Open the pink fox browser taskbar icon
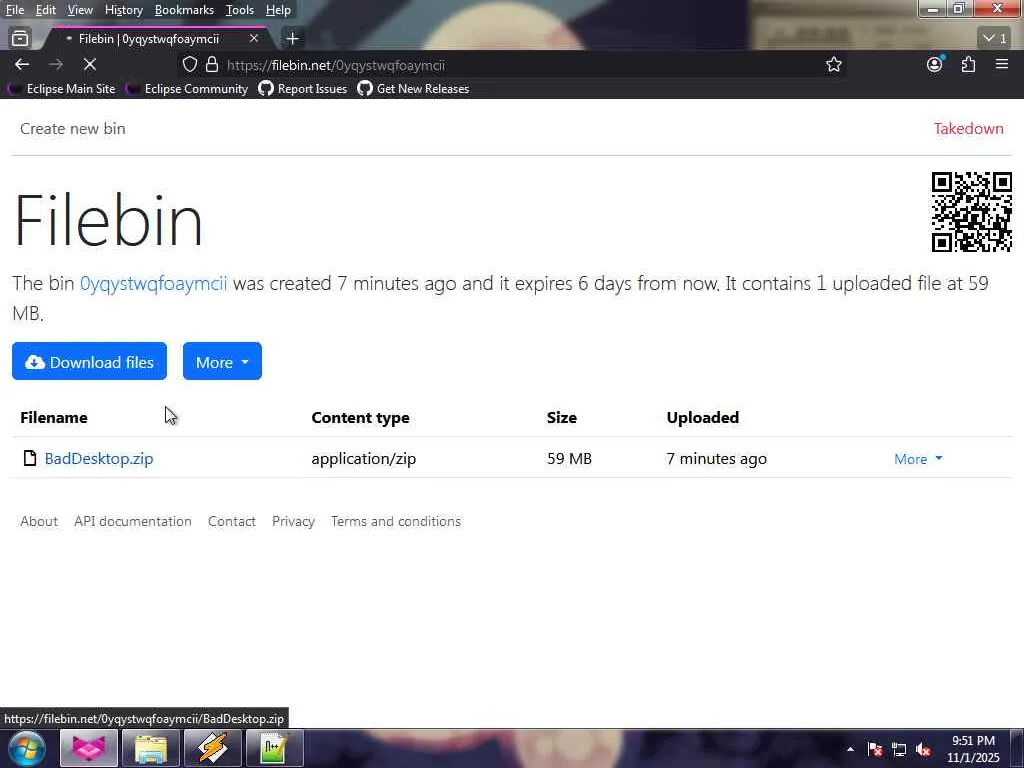1024x768 pixels. click(x=88, y=748)
